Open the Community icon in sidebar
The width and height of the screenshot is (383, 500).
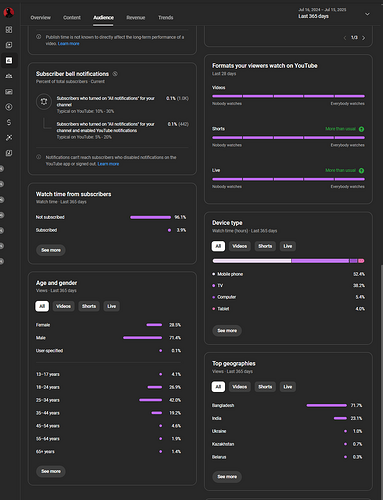click(x=9, y=76)
